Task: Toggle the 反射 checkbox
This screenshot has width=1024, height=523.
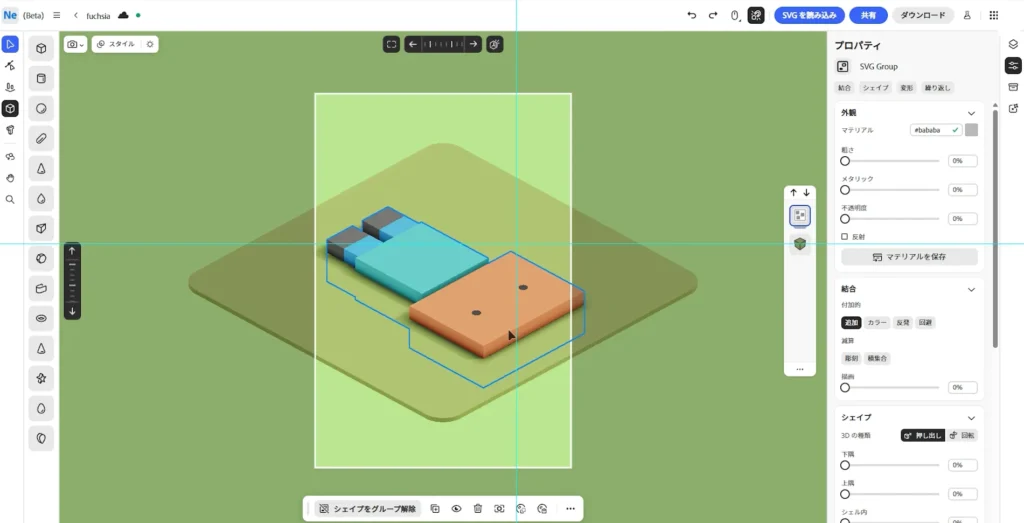Action: click(x=844, y=236)
